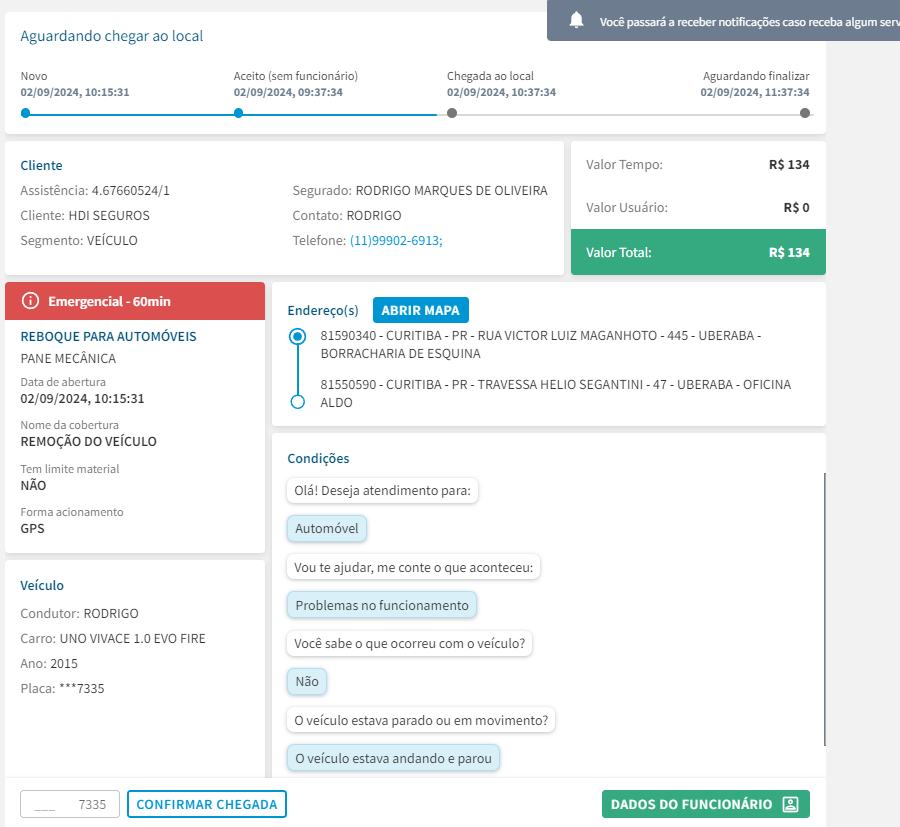Viewport: 900px width, 827px height.
Task: Focus the license plate input field
Action: click(x=70, y=804)
